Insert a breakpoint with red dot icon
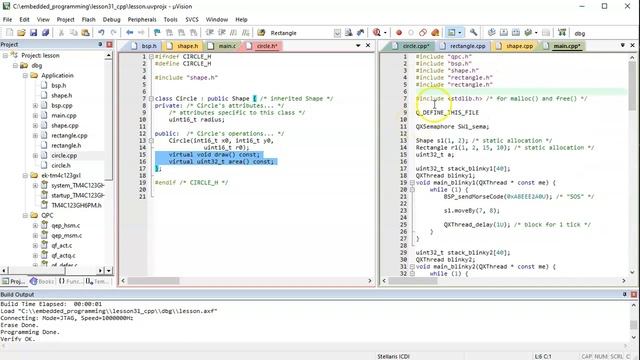 click(x=399, y=33)
